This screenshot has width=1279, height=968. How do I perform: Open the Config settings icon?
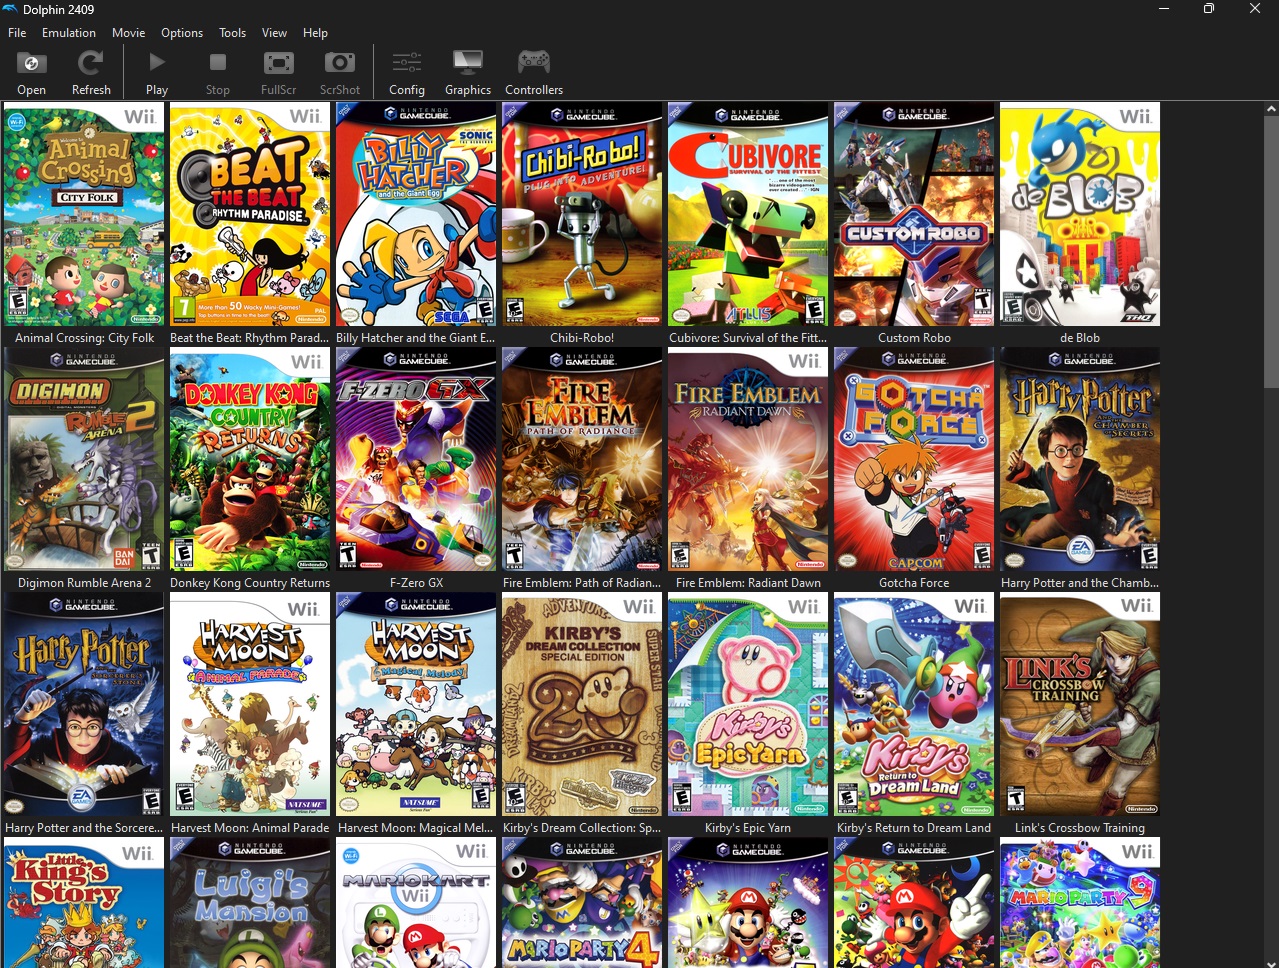pyautogui.click(x=407, y=64)
